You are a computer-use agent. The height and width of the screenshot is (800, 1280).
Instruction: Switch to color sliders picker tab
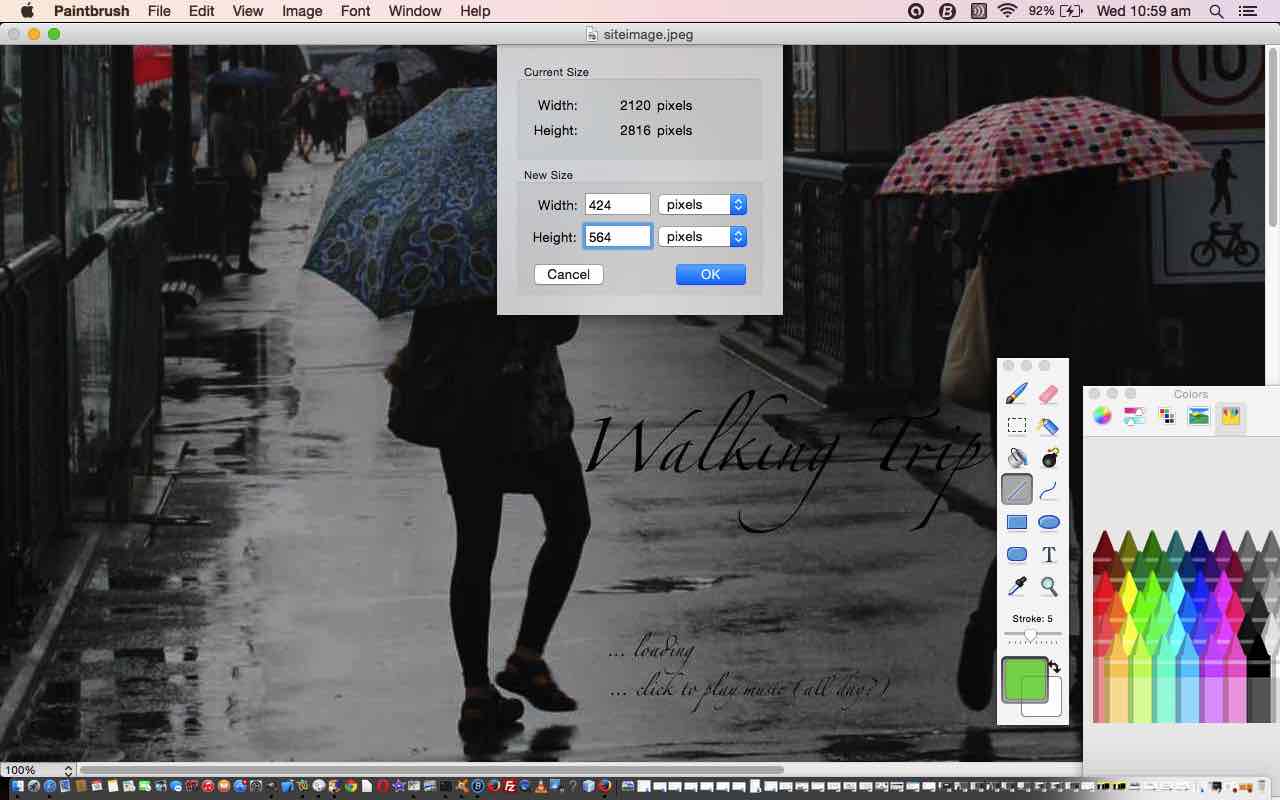coord(1134,416)
